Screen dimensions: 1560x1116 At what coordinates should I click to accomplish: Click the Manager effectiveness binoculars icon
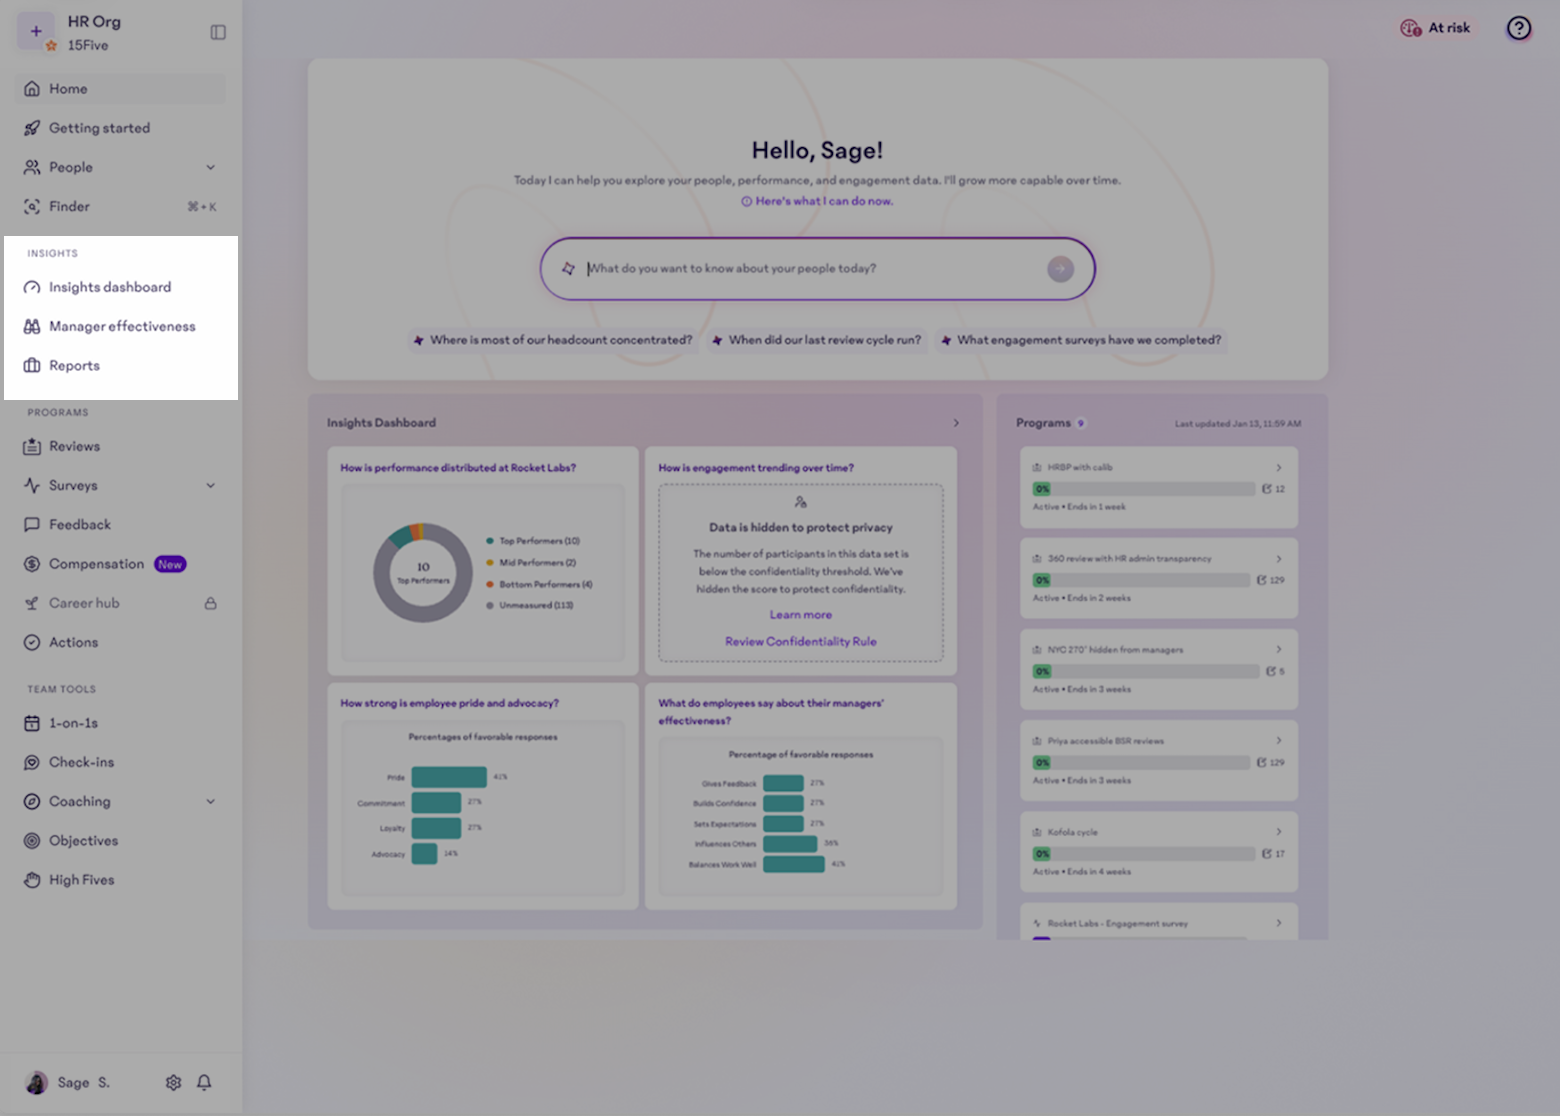32,327
